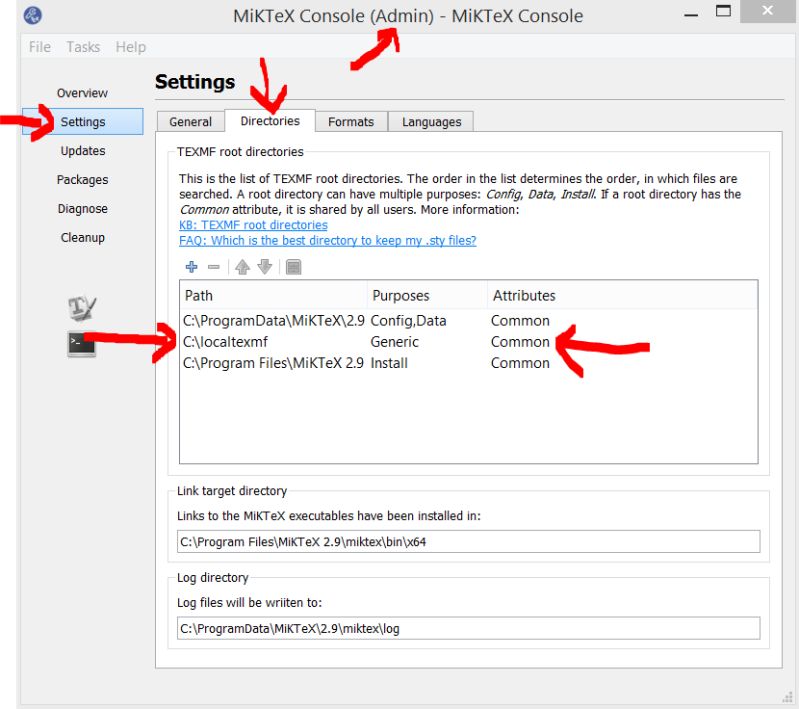
Task: Open FAQ link about .sty files
Action: 328,241
